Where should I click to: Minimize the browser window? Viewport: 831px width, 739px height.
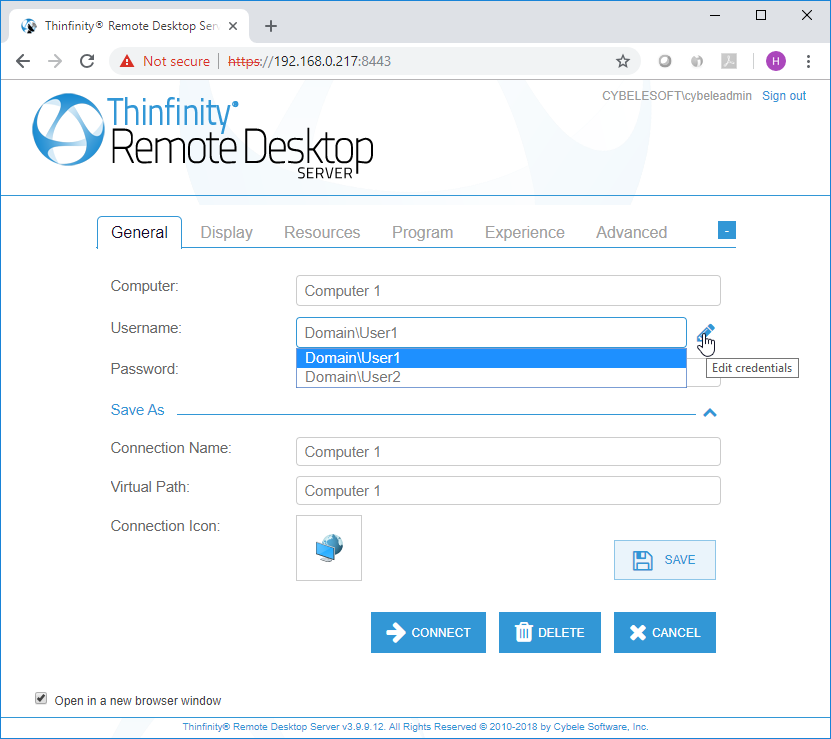tap(715, 15)
